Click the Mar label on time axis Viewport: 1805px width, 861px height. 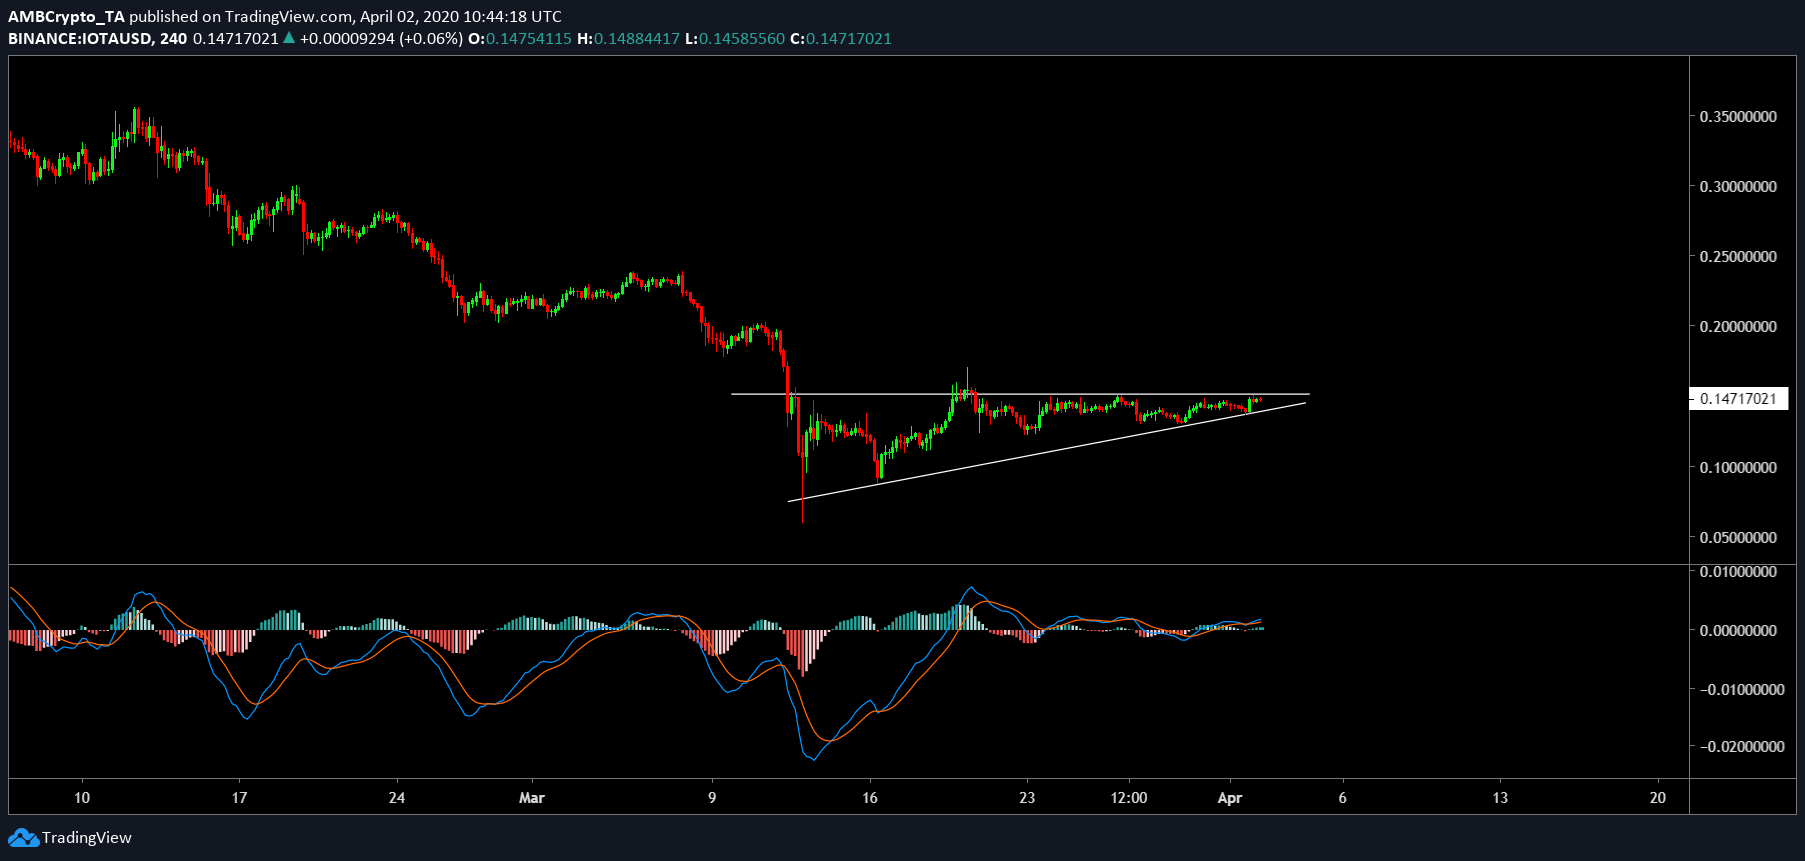532,797
